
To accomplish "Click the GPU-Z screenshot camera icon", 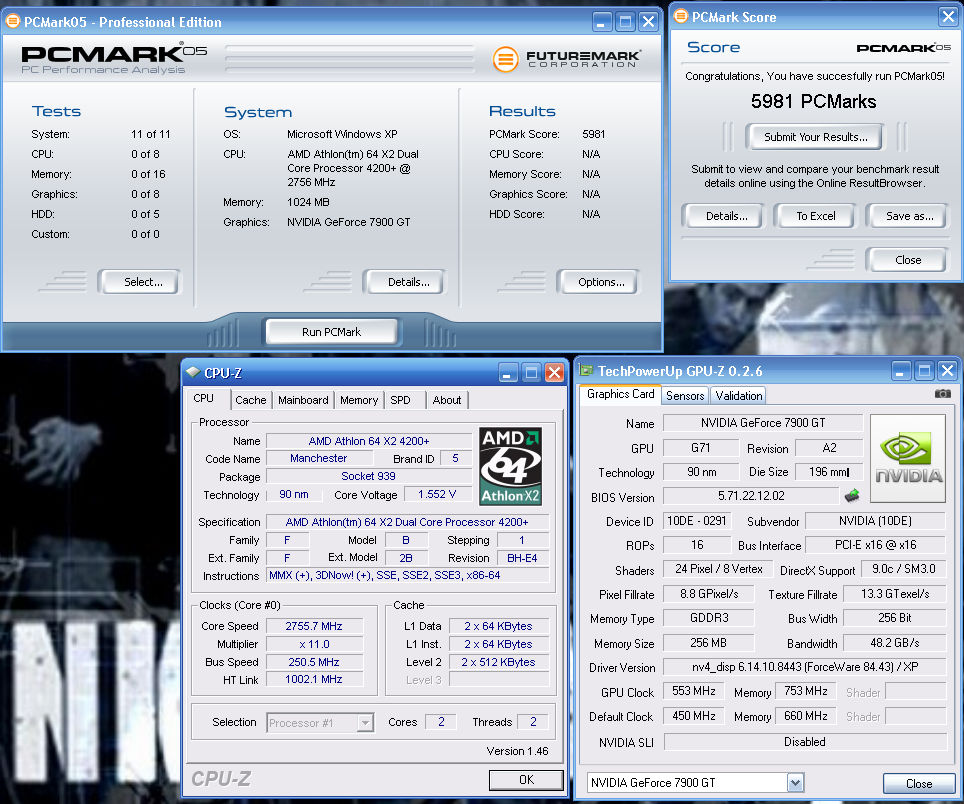I will tap(942, 393).
